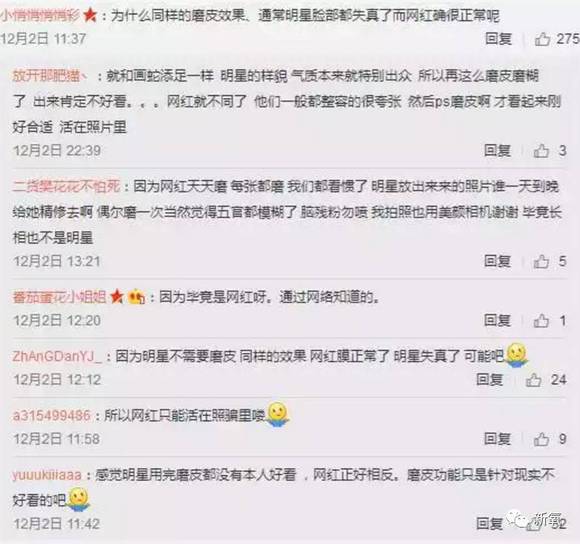This screenshot has height=544, width=580.
Task: Like the 13:21 comment with 5 likes
Action: point(541,261)
